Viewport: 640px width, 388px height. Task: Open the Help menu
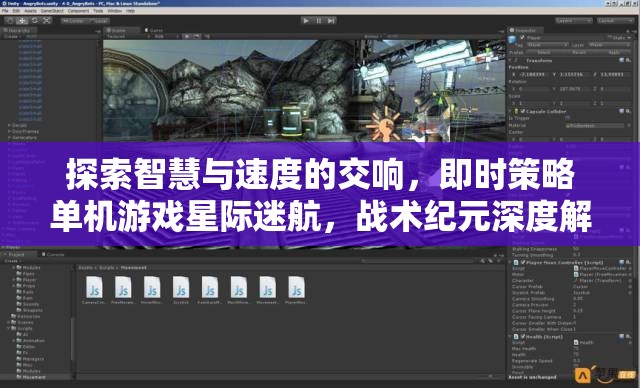[131, 11]
